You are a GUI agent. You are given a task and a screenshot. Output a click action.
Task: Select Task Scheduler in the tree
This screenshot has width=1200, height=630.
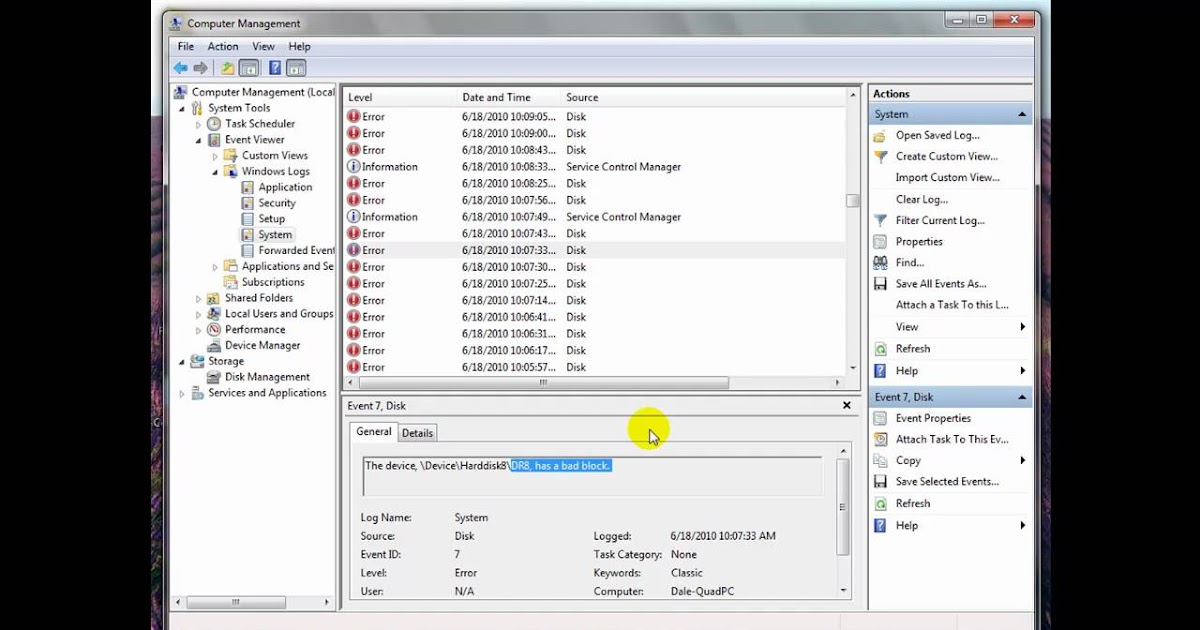(x=260, y=124)
